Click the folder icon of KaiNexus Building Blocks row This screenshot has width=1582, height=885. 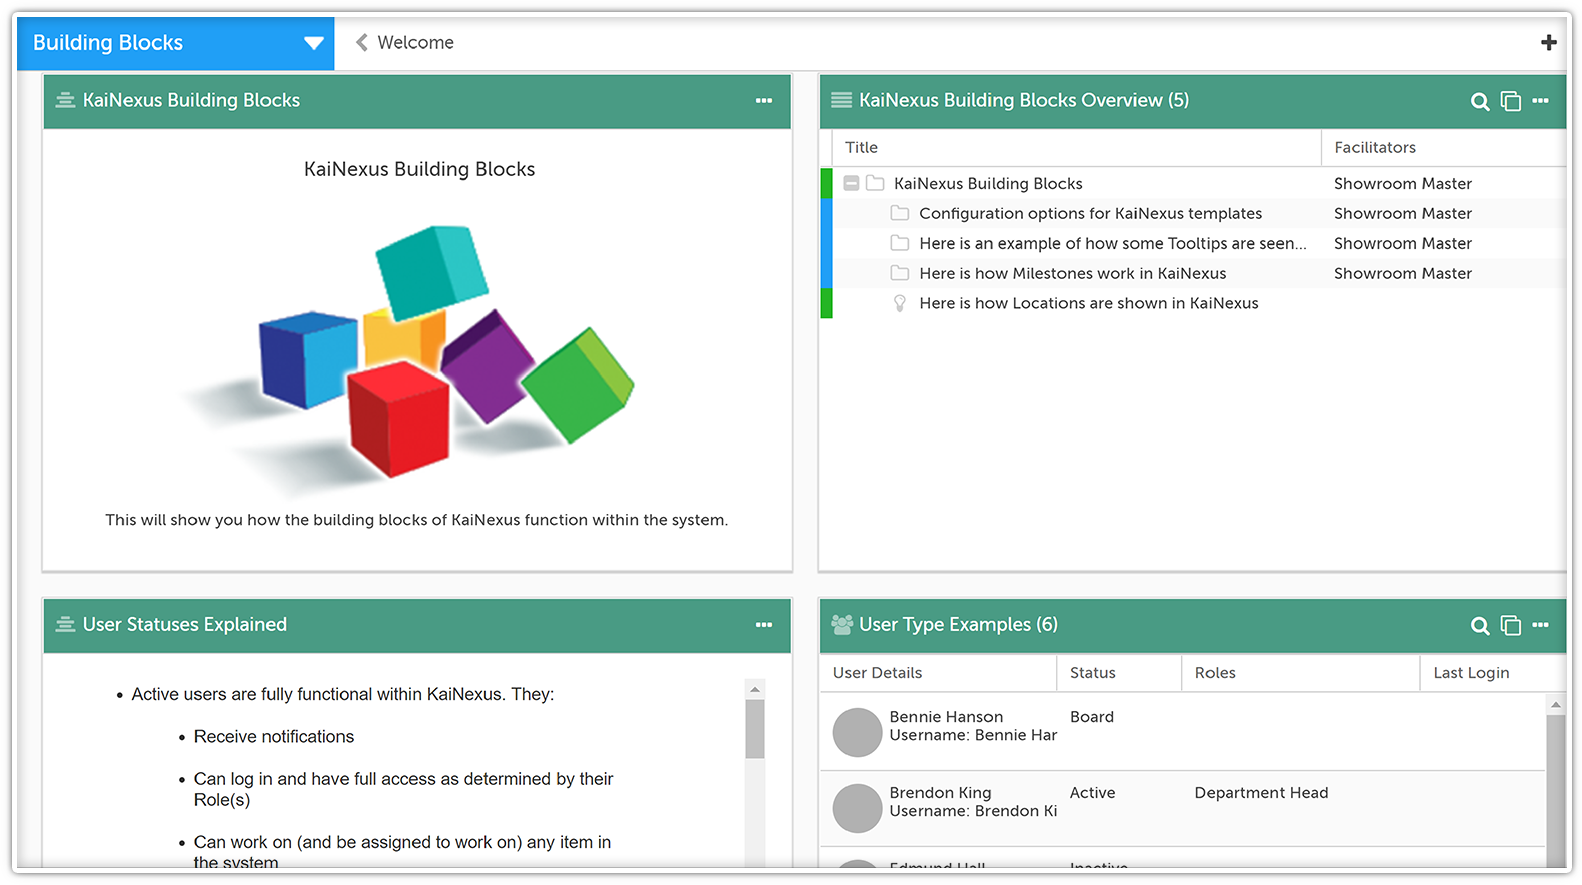point(875,183)
